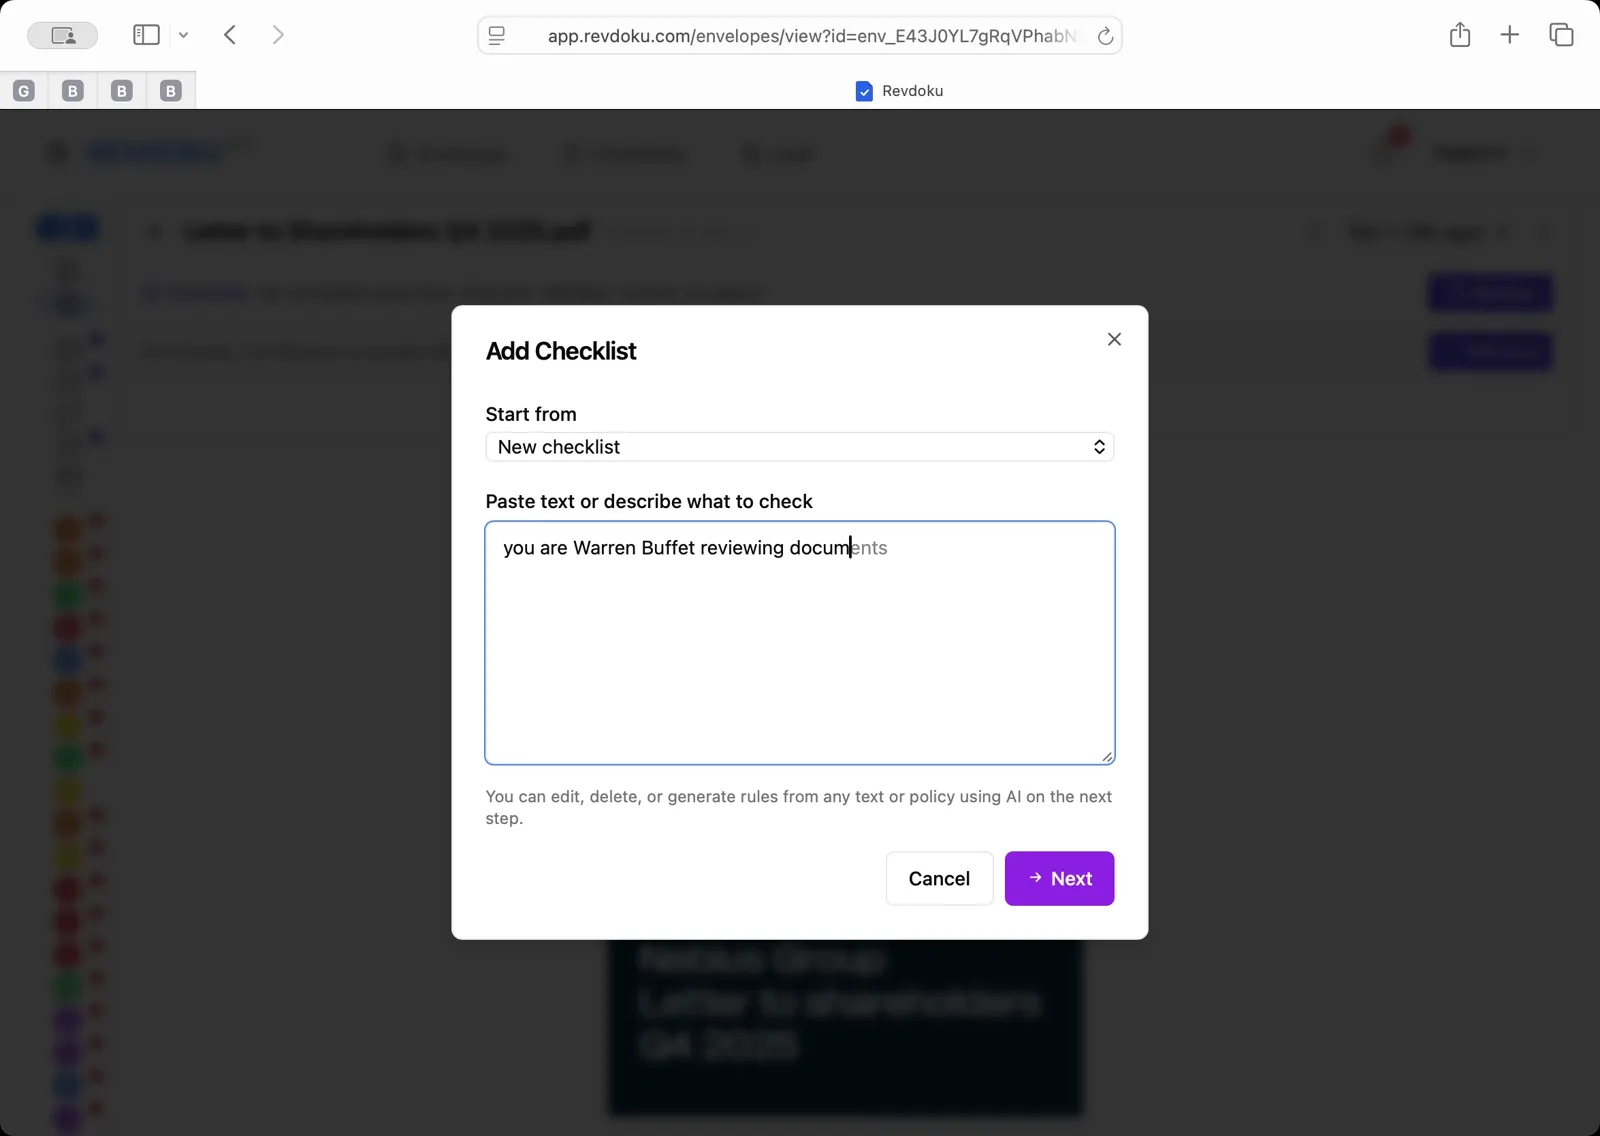Click Next in the Add Checklist dialog
Image resolution: width=1600 pixels, height=1136 pixels.
[1059, 878]
